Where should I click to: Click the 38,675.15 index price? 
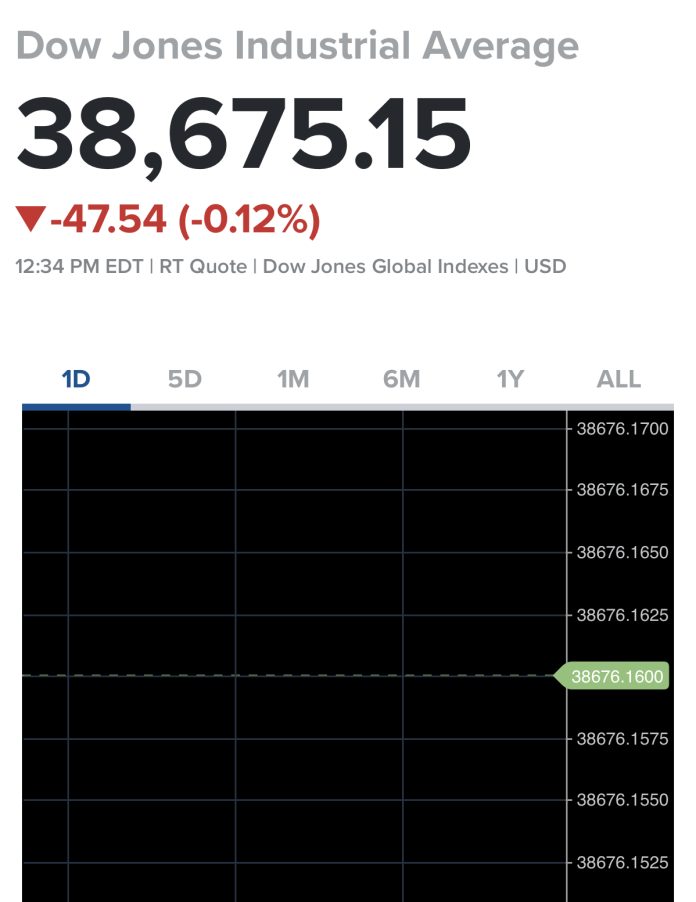tap(244, 134)
